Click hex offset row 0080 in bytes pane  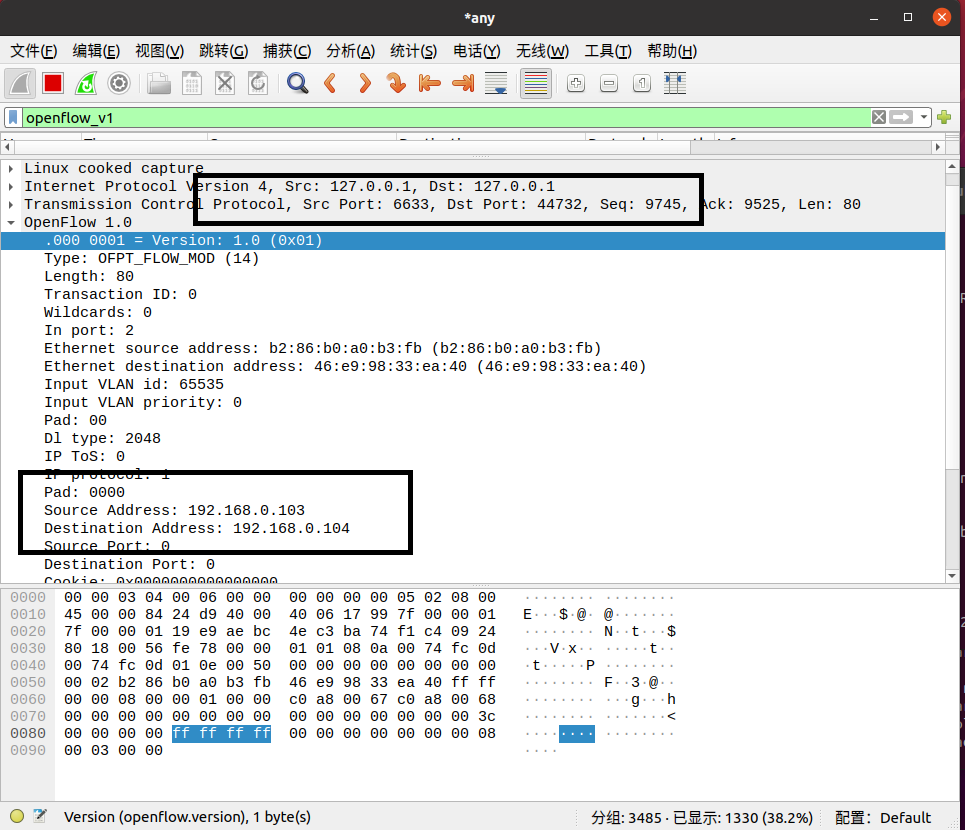(28, 733)
